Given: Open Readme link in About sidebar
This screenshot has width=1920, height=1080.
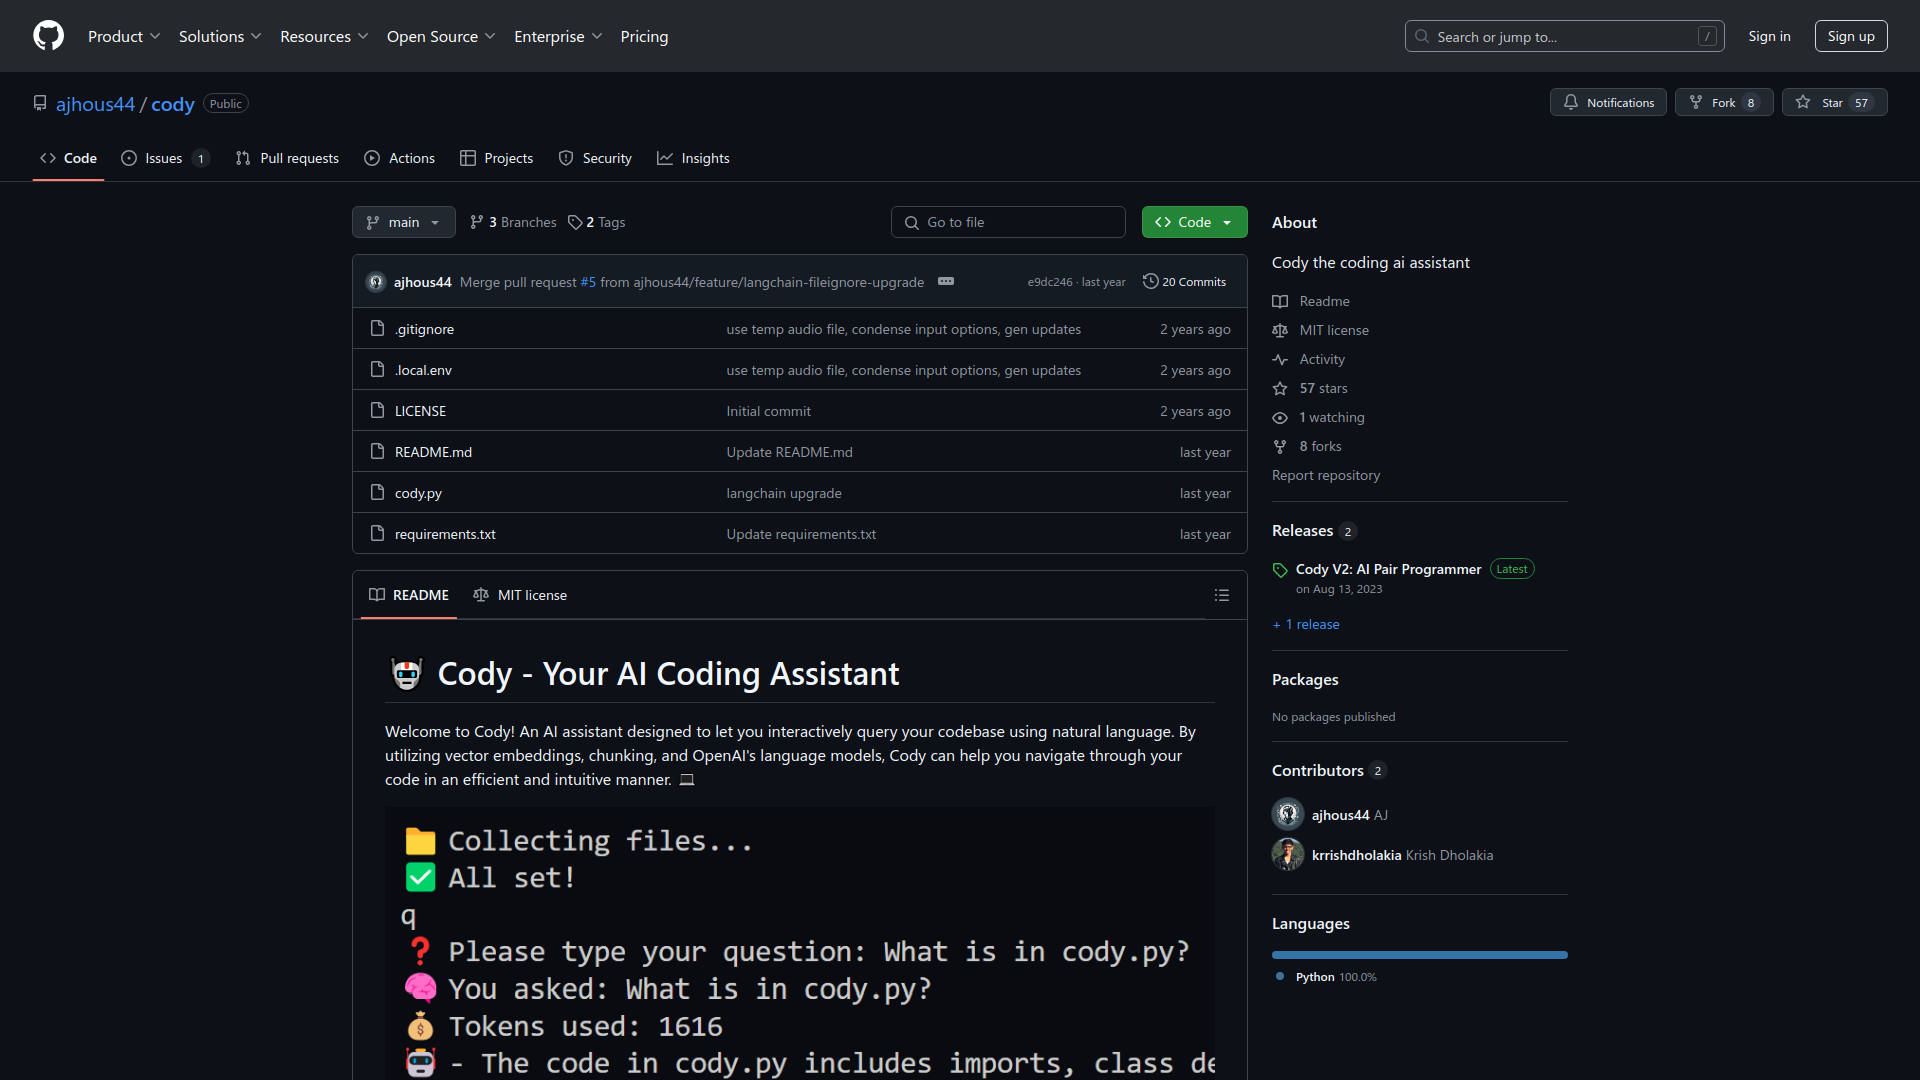Looking at the screenshot, I should (1311, 301).
